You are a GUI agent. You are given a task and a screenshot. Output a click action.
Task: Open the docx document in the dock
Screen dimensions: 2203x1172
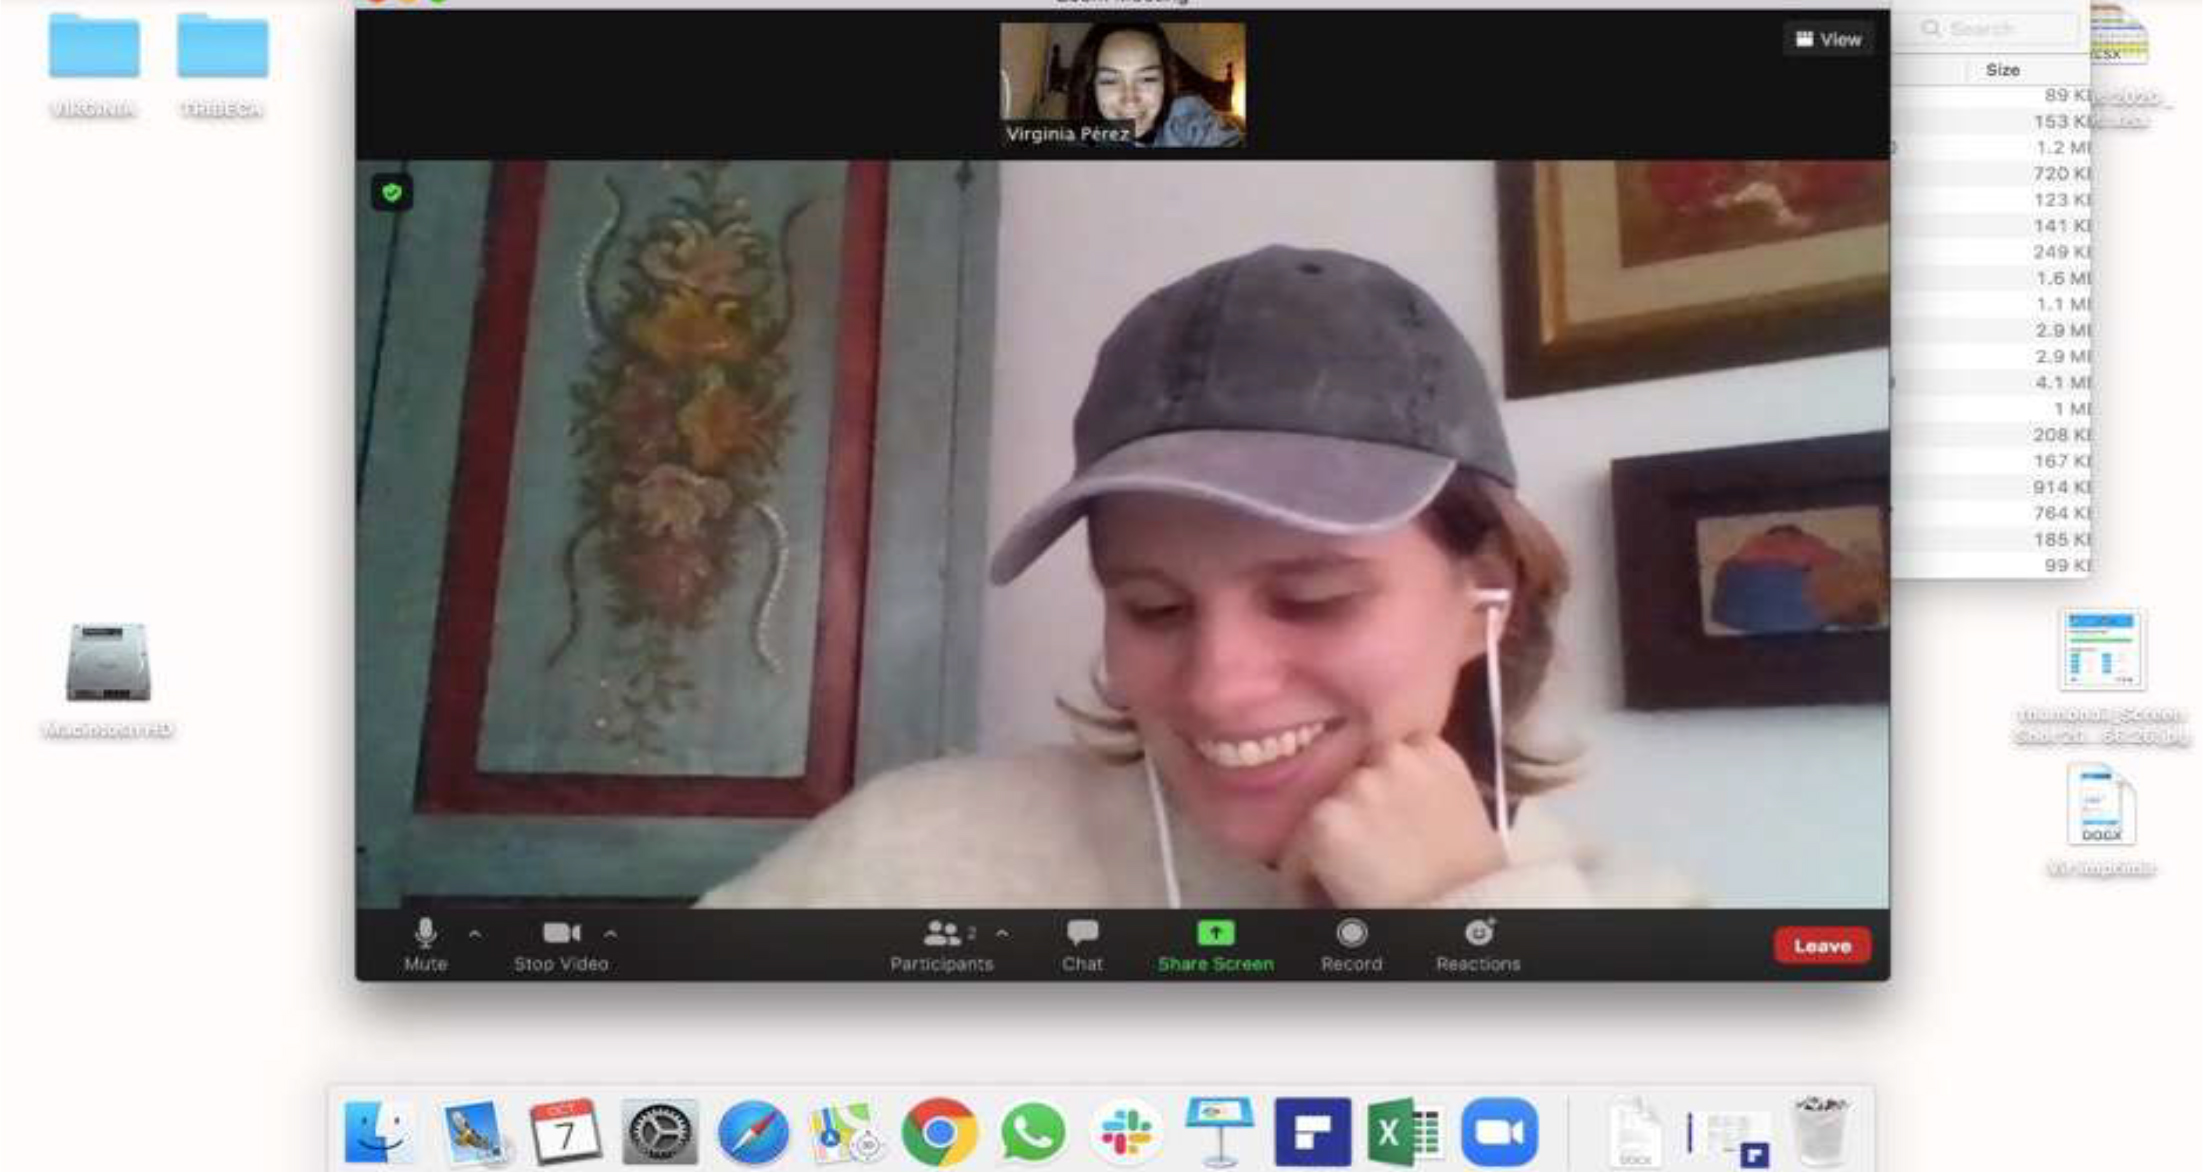1635,1132
